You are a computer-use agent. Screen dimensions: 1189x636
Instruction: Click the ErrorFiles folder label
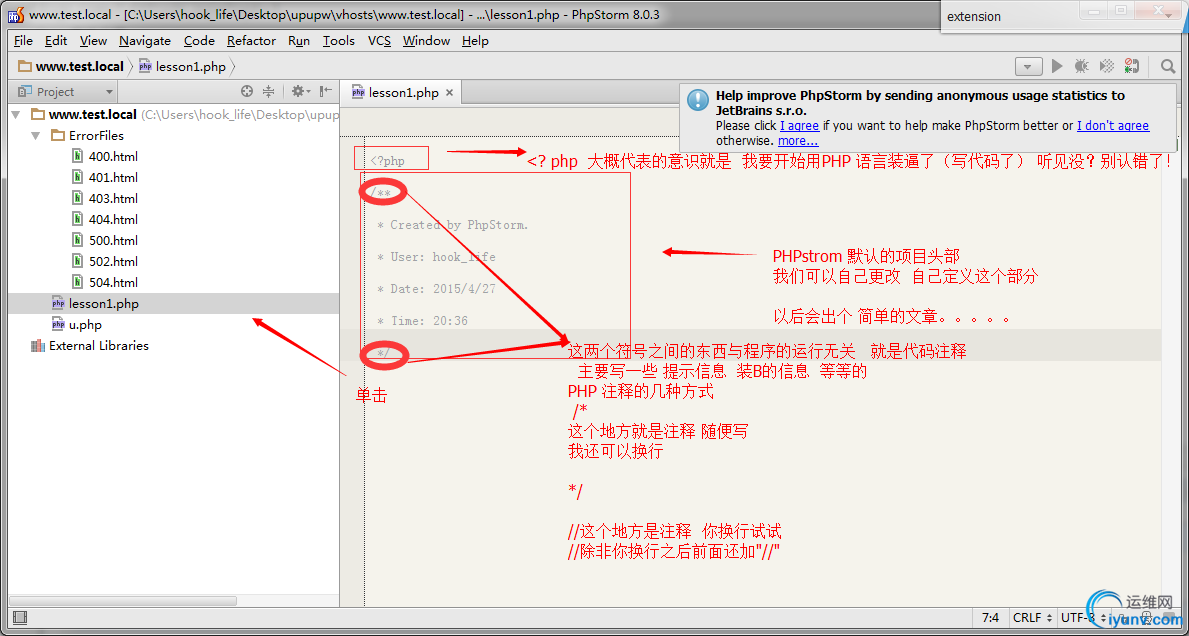[x=96, y=136]
